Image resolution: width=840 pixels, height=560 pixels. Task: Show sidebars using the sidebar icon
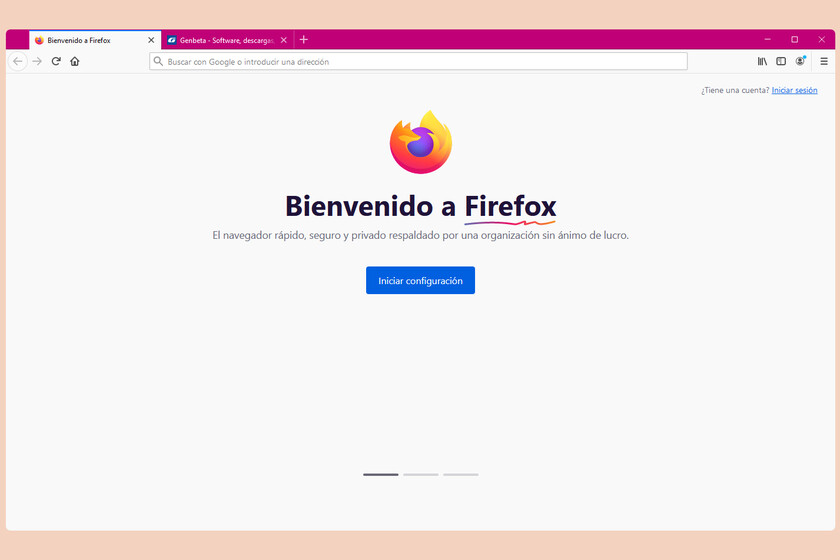(781, 62)
